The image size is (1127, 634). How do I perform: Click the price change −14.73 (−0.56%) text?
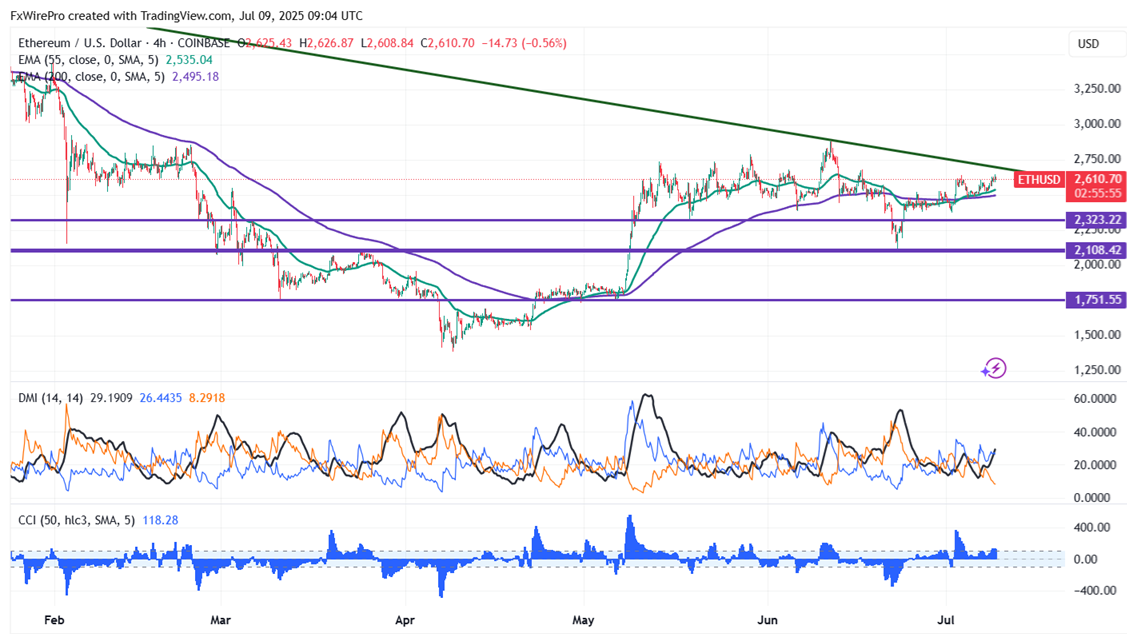coord(524,43)
